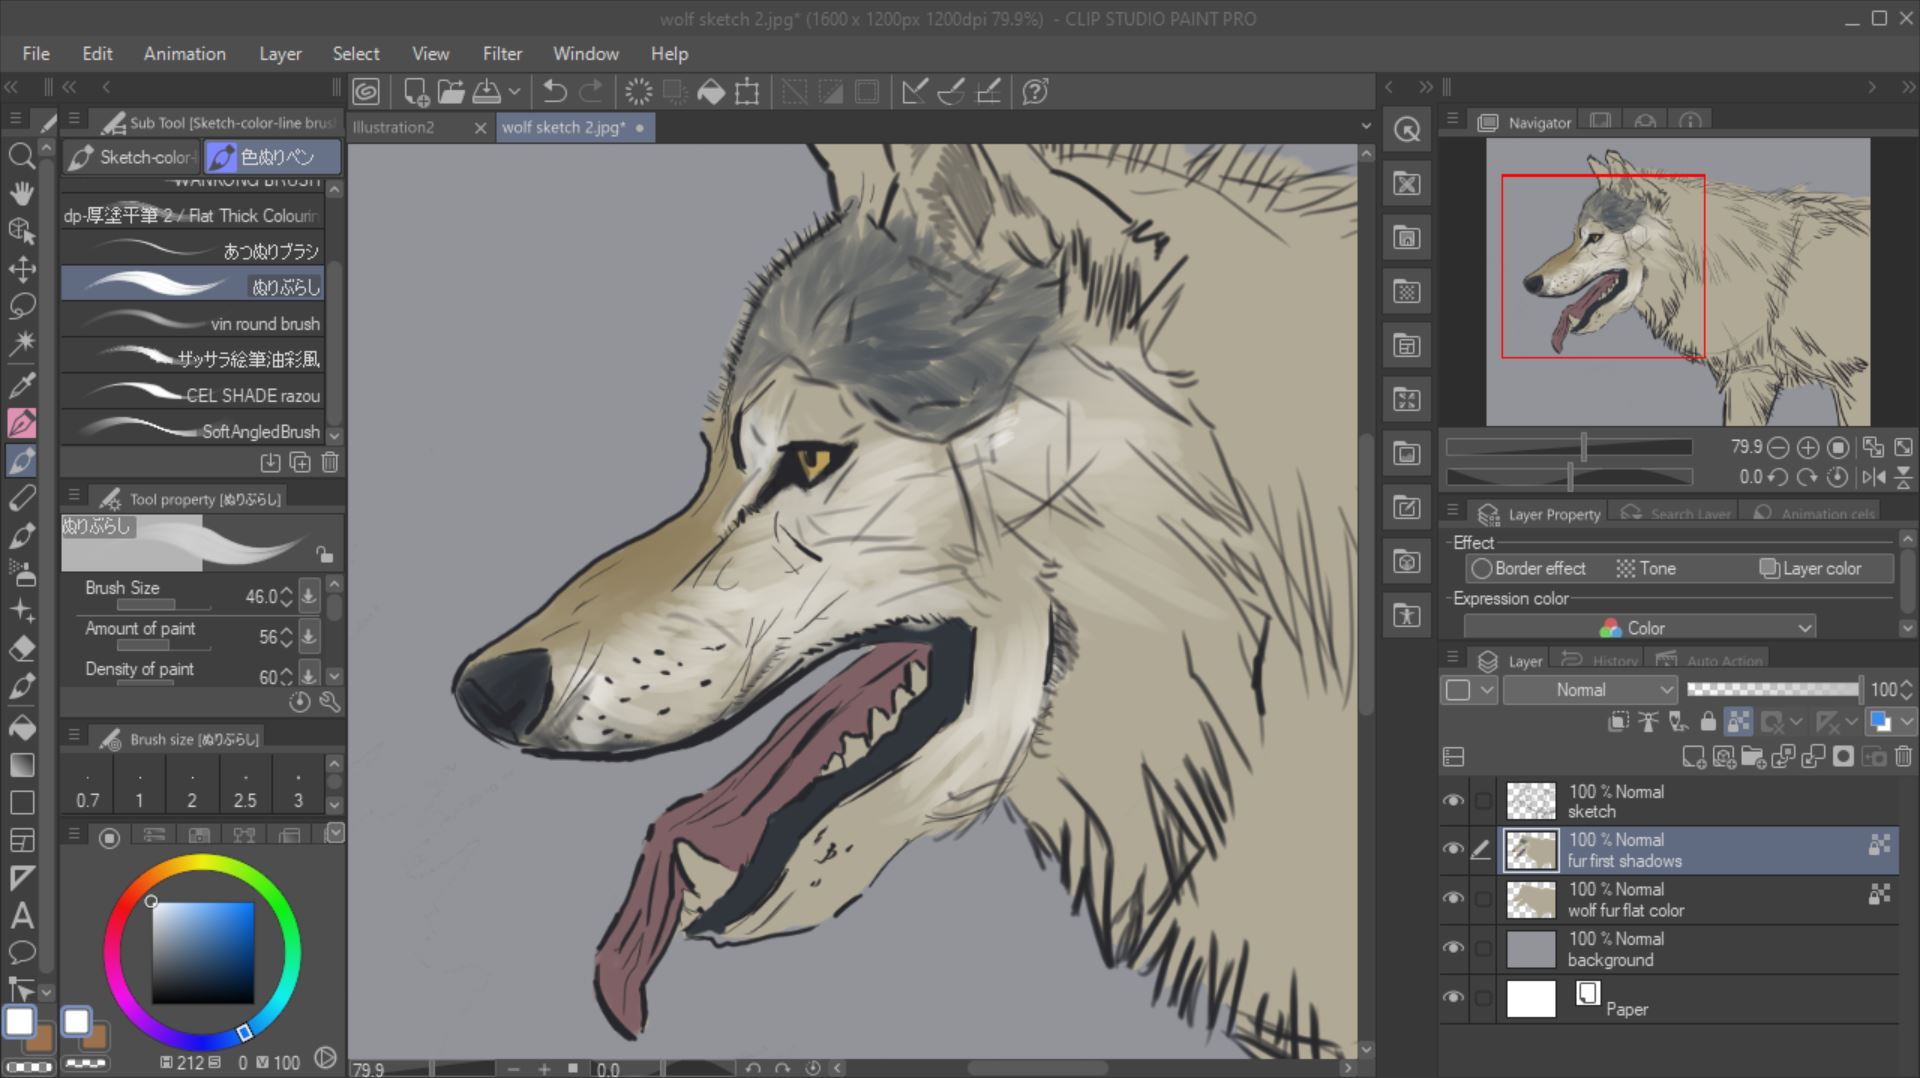The height and width of the screenshot is (1078, 1920).
Task: Adjust the layer opacity slider
Action: click(1773, 689)
